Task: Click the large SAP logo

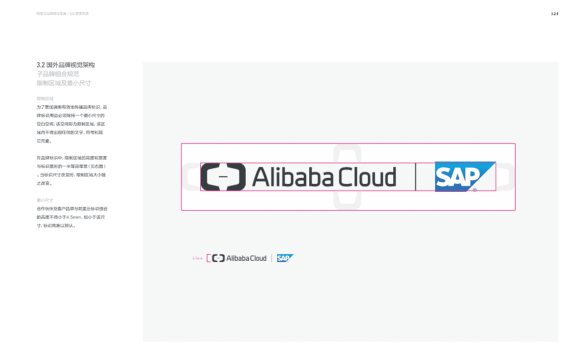Action: [x=465, y=177]
